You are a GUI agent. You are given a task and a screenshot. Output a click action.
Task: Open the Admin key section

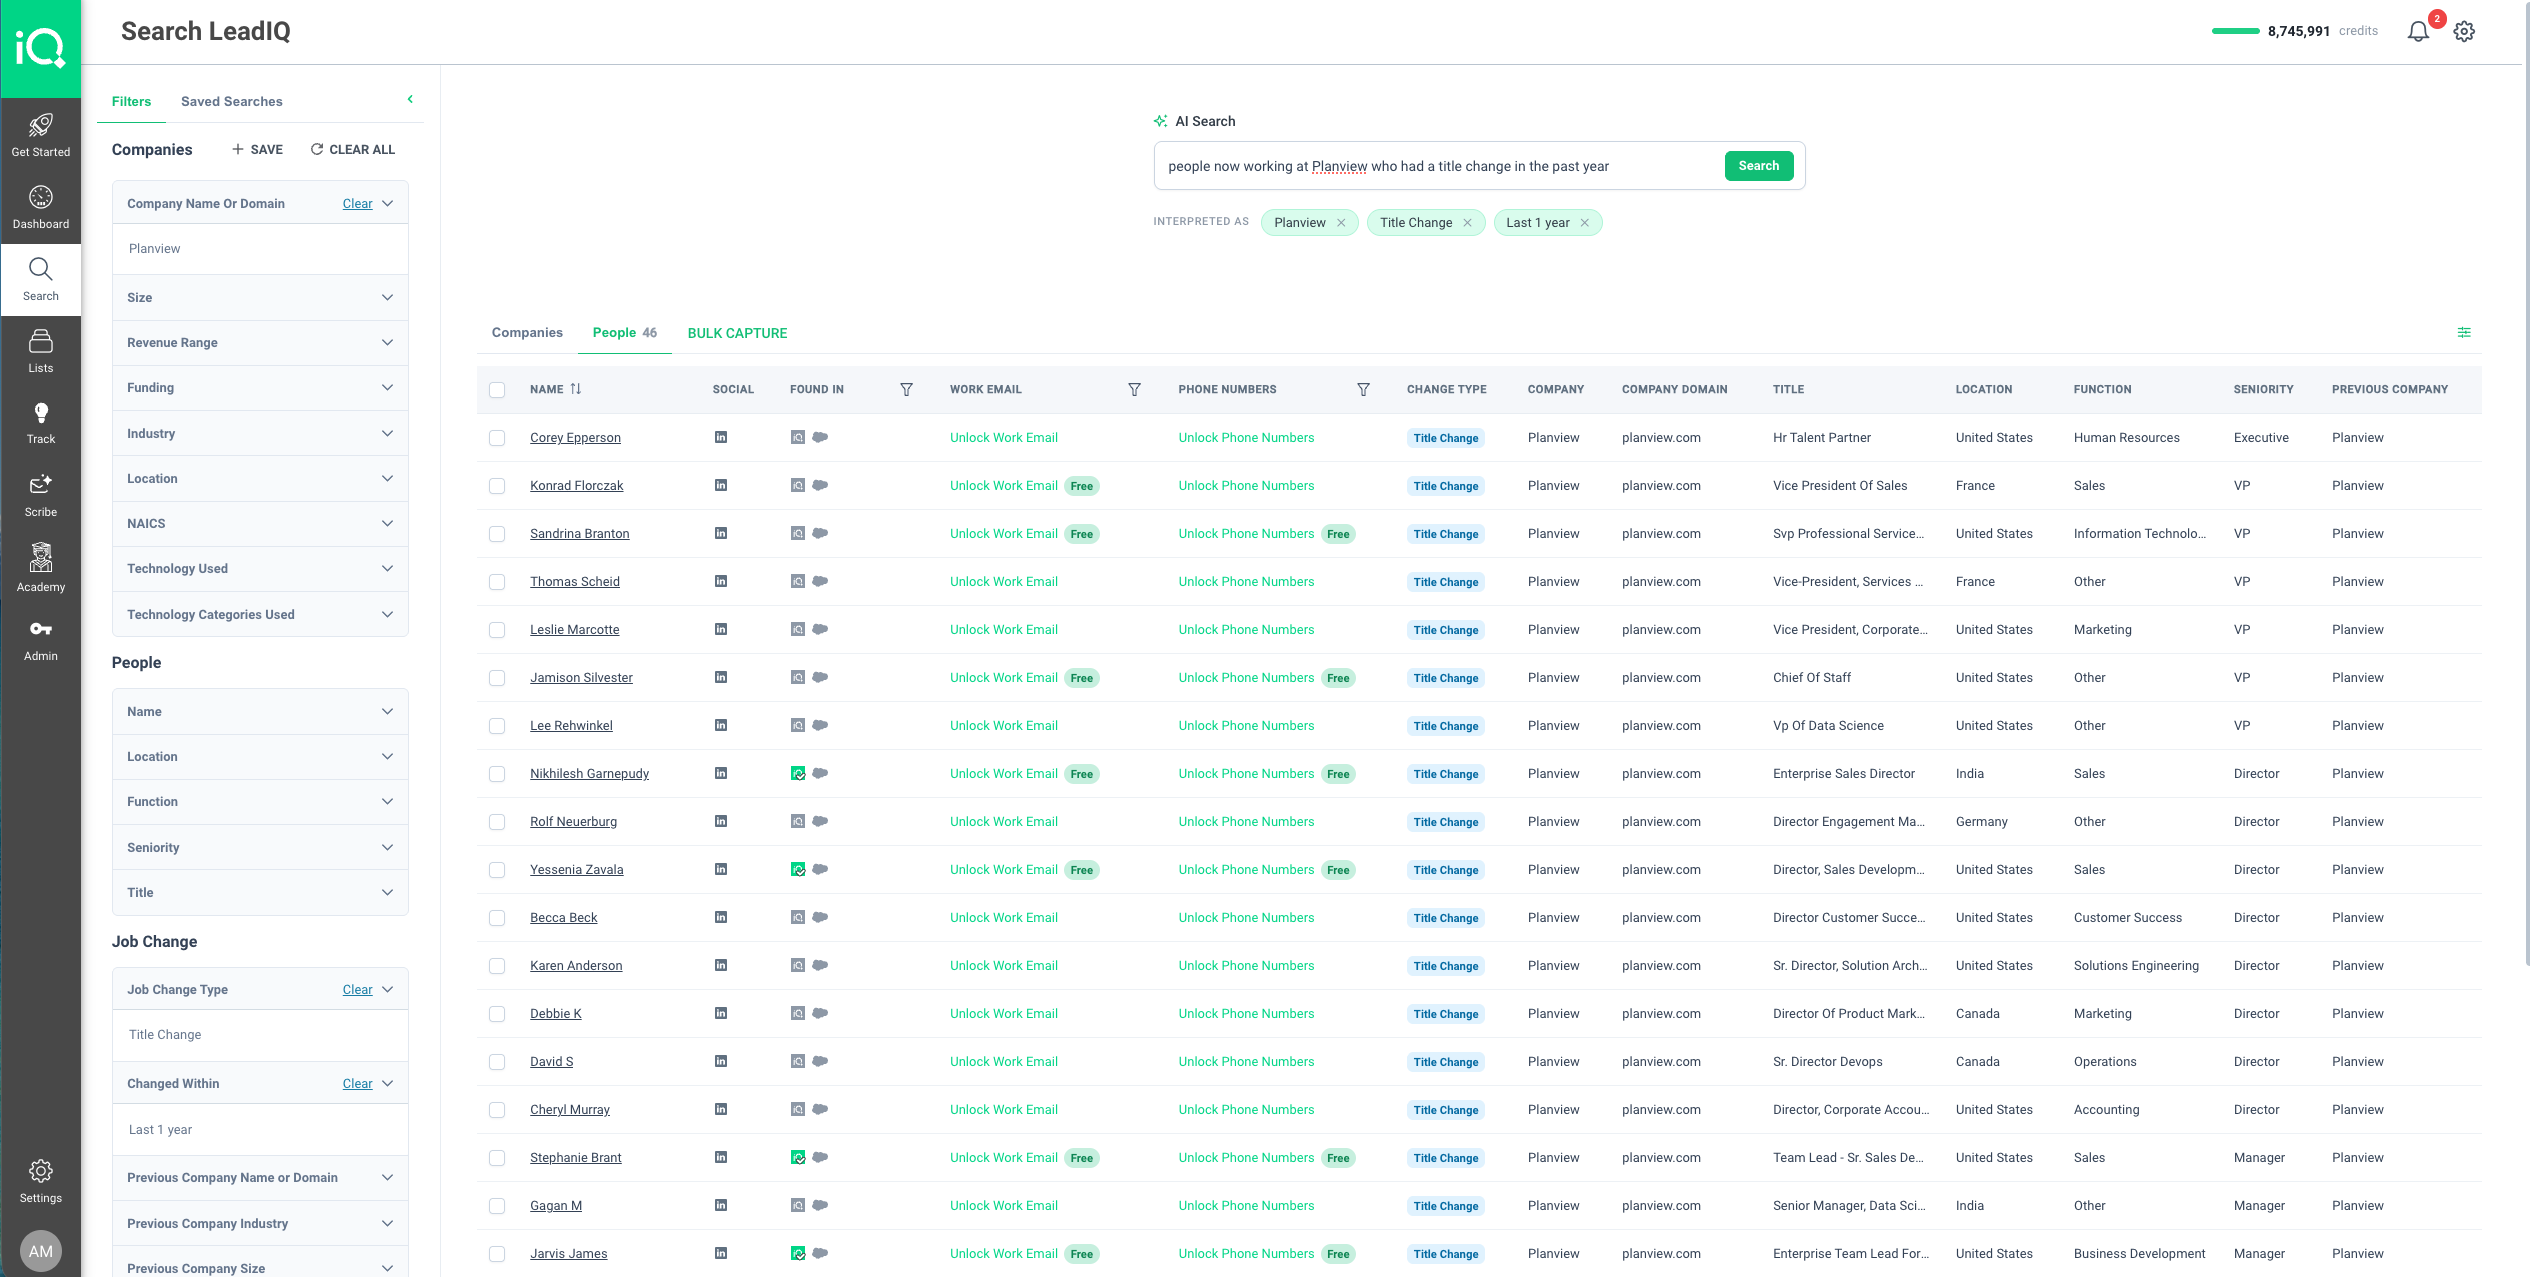point(40,640)
